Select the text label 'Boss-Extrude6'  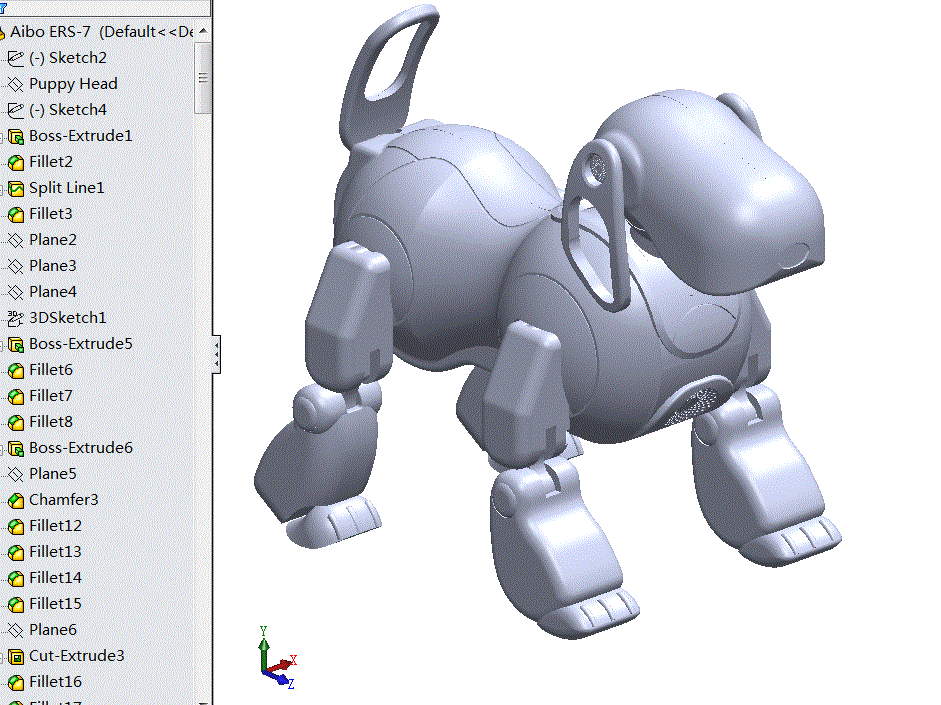(x=81, y=448)
